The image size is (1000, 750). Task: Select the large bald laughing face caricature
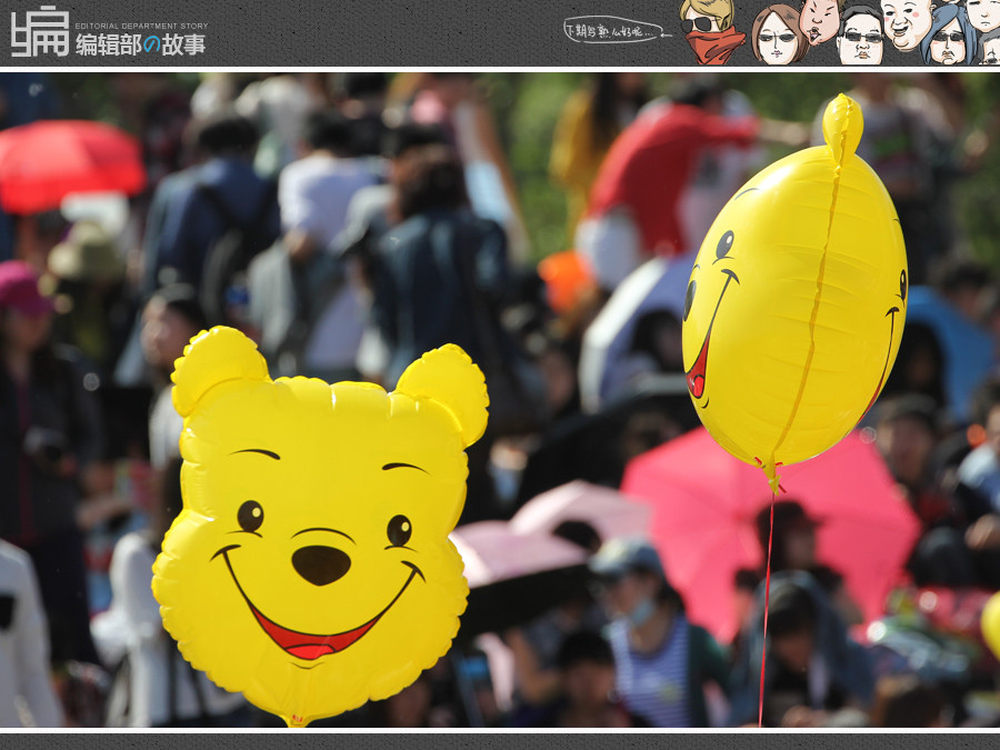click(x=907, y=24)
